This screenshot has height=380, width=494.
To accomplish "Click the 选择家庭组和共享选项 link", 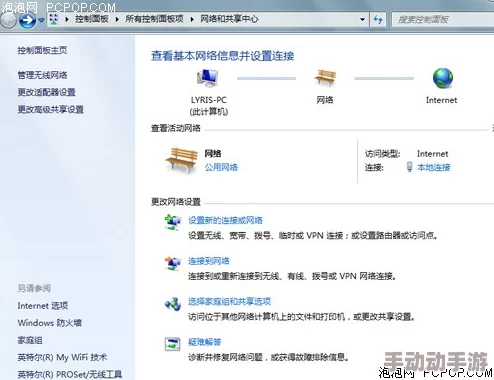I will (229, 302).
